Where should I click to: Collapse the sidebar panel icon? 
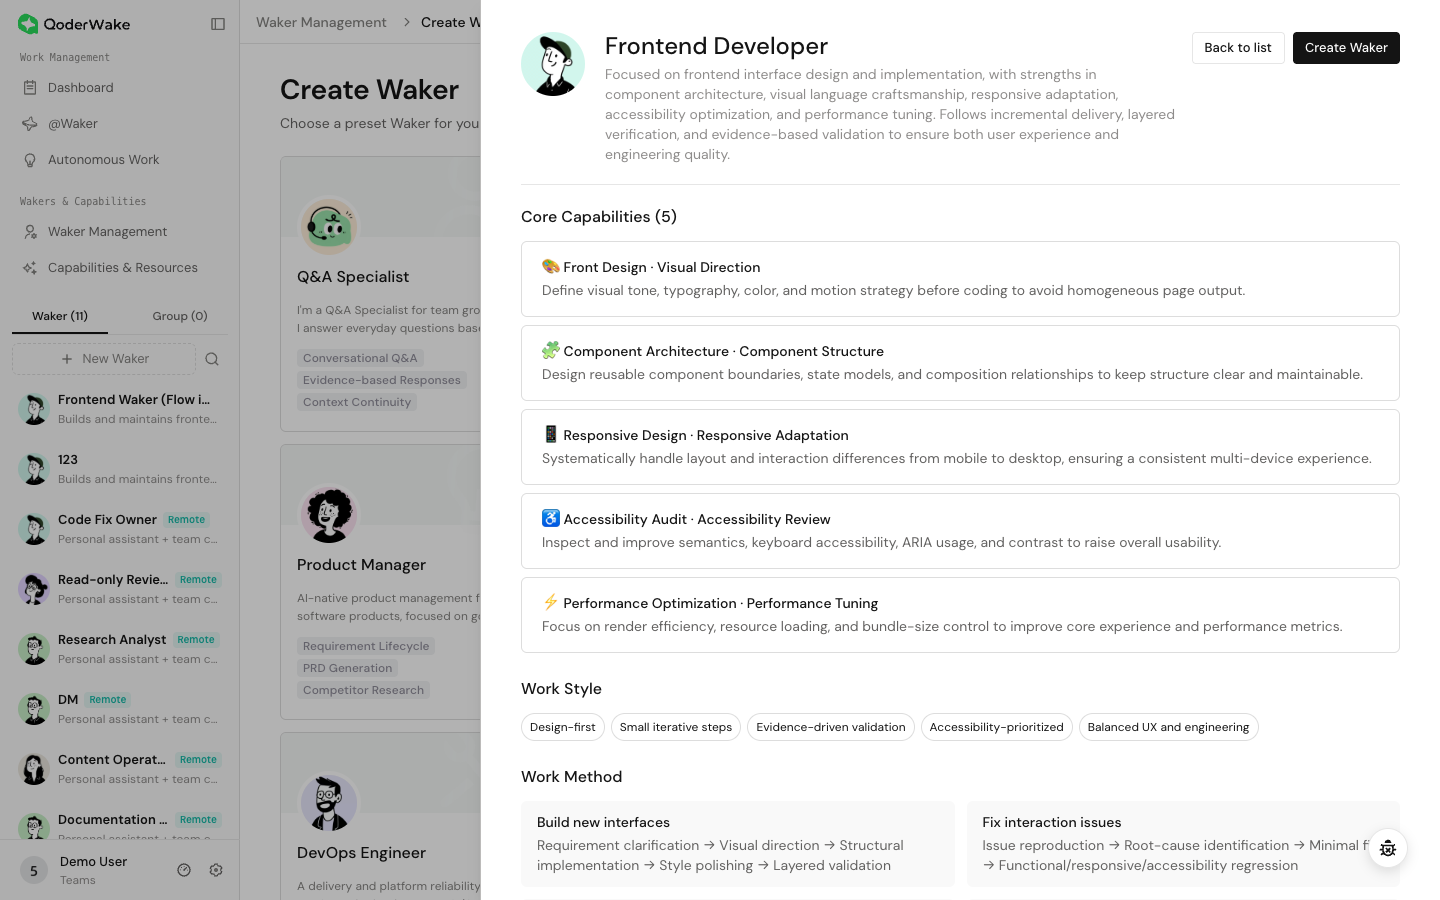[218, 24]
